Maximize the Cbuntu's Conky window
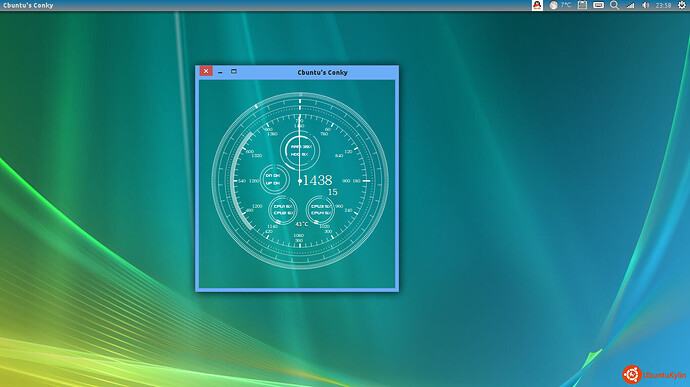690x387 pixels. pyautogui.click(x=234, y=71)
